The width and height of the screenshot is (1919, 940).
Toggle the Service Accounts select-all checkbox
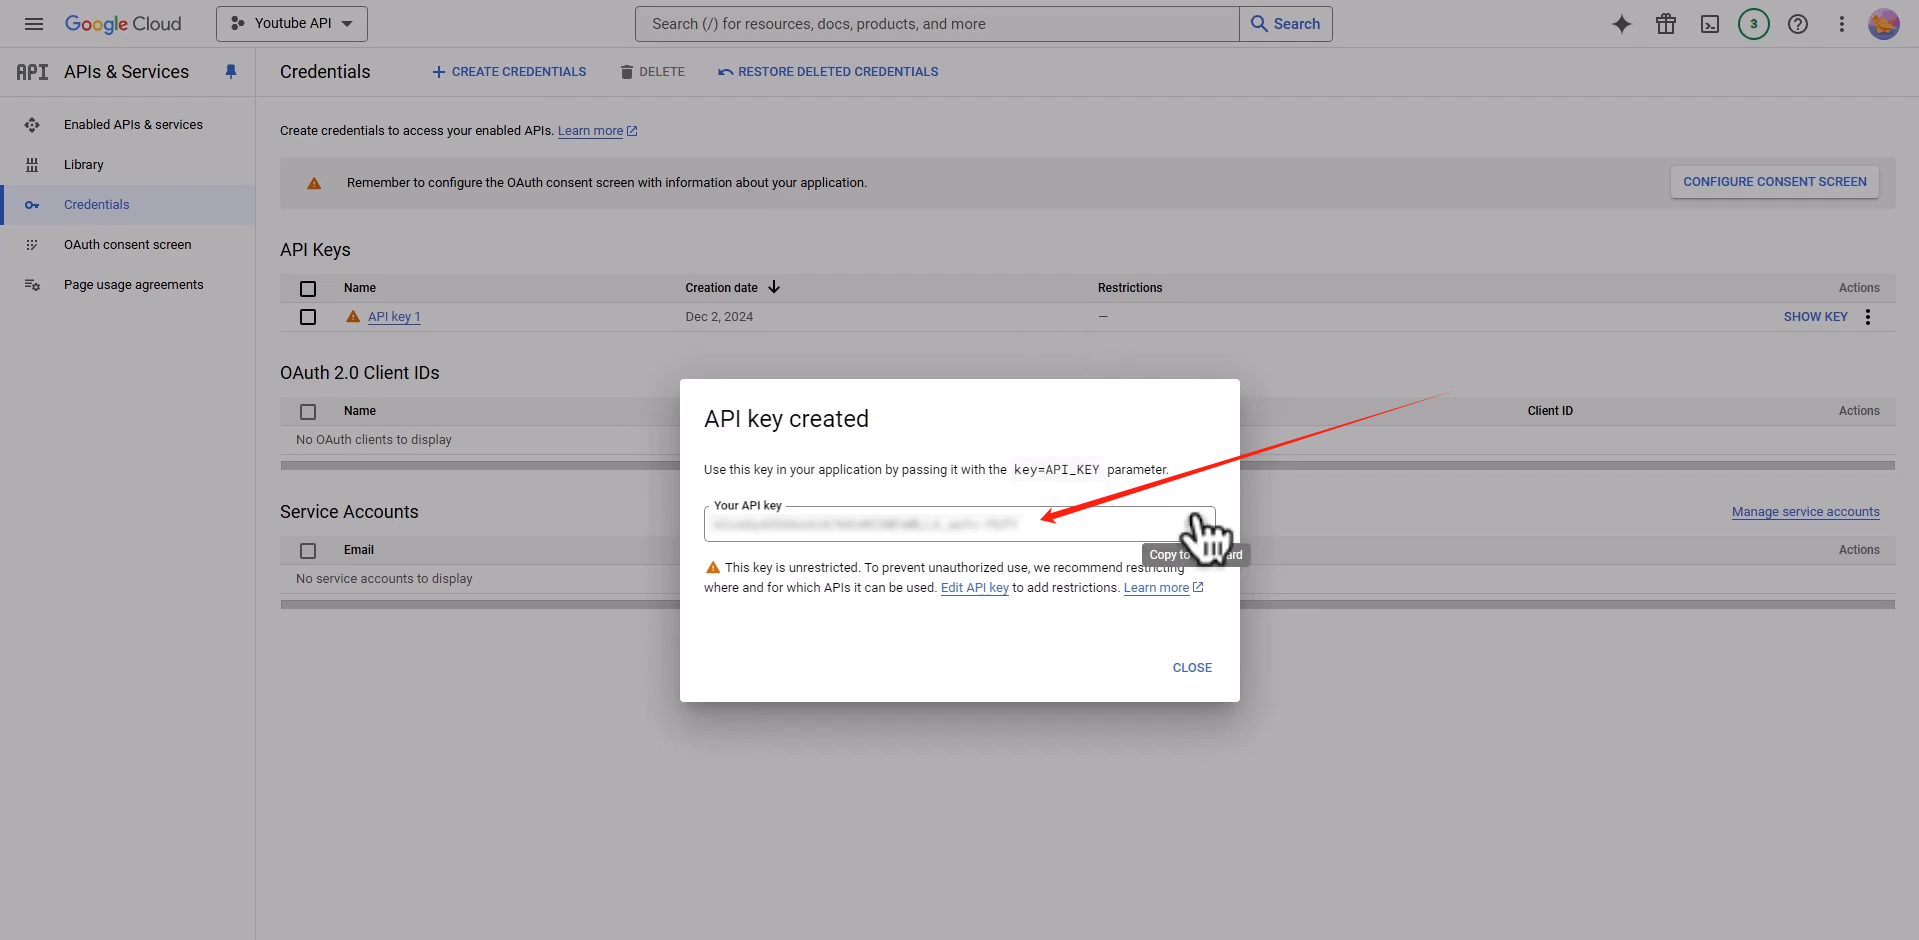pos(308,551)
